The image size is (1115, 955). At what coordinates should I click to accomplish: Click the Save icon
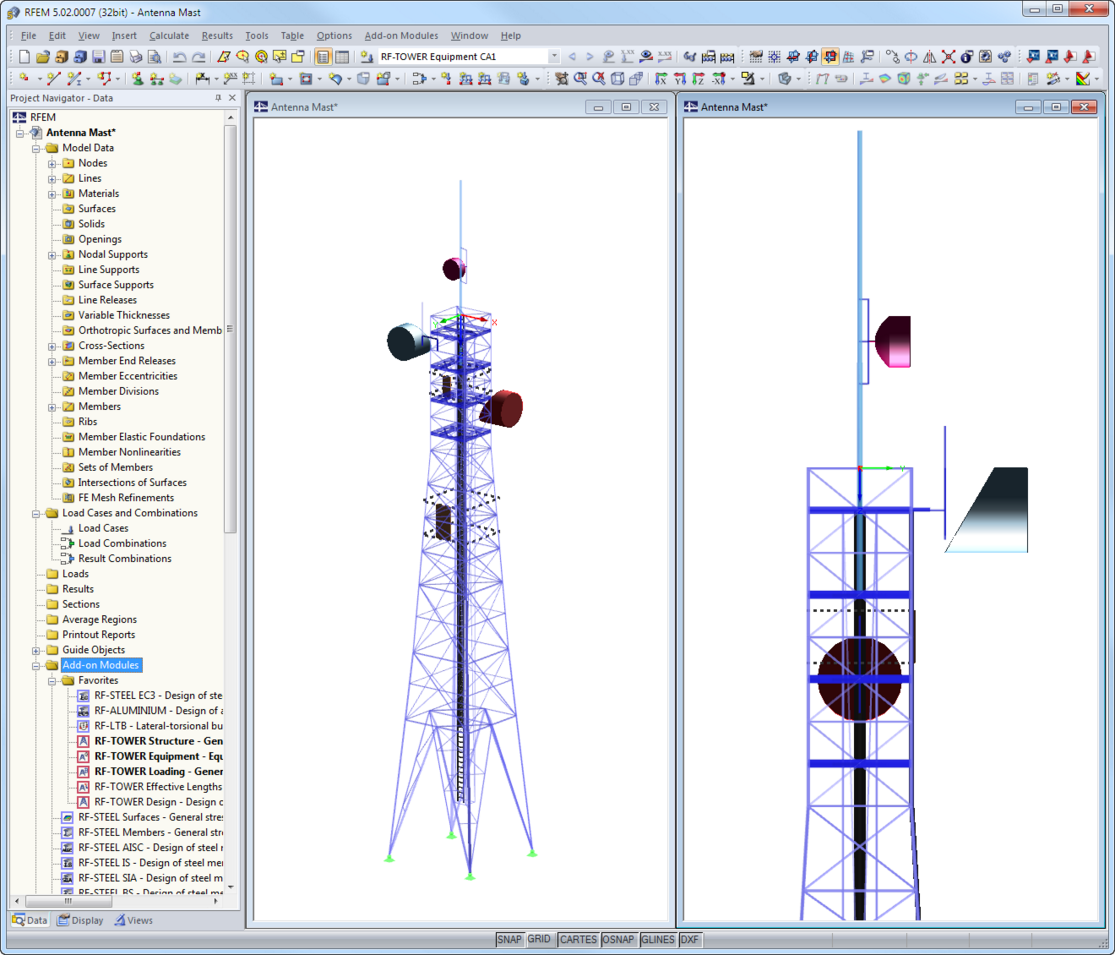coord(97,58)
